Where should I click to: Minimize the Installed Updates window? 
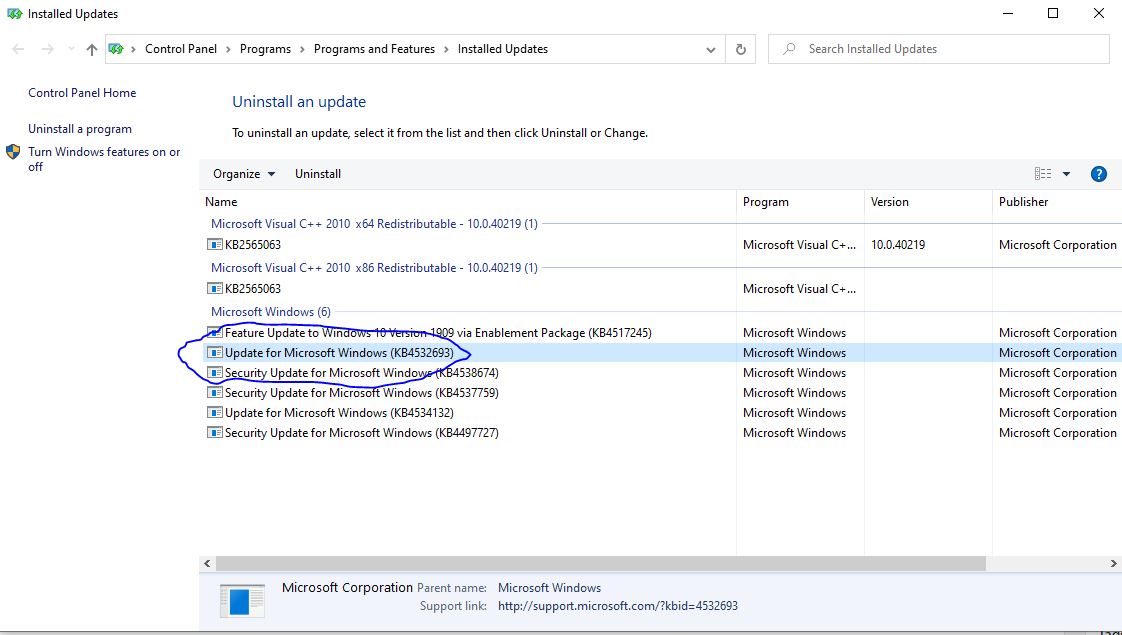[x=1008, y=14]
